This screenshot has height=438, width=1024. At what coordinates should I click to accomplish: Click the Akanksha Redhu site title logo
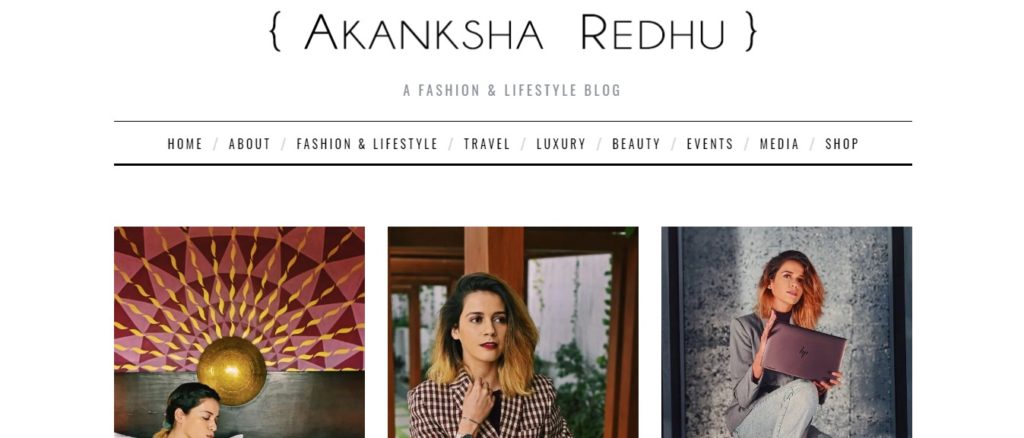point(513,31)
